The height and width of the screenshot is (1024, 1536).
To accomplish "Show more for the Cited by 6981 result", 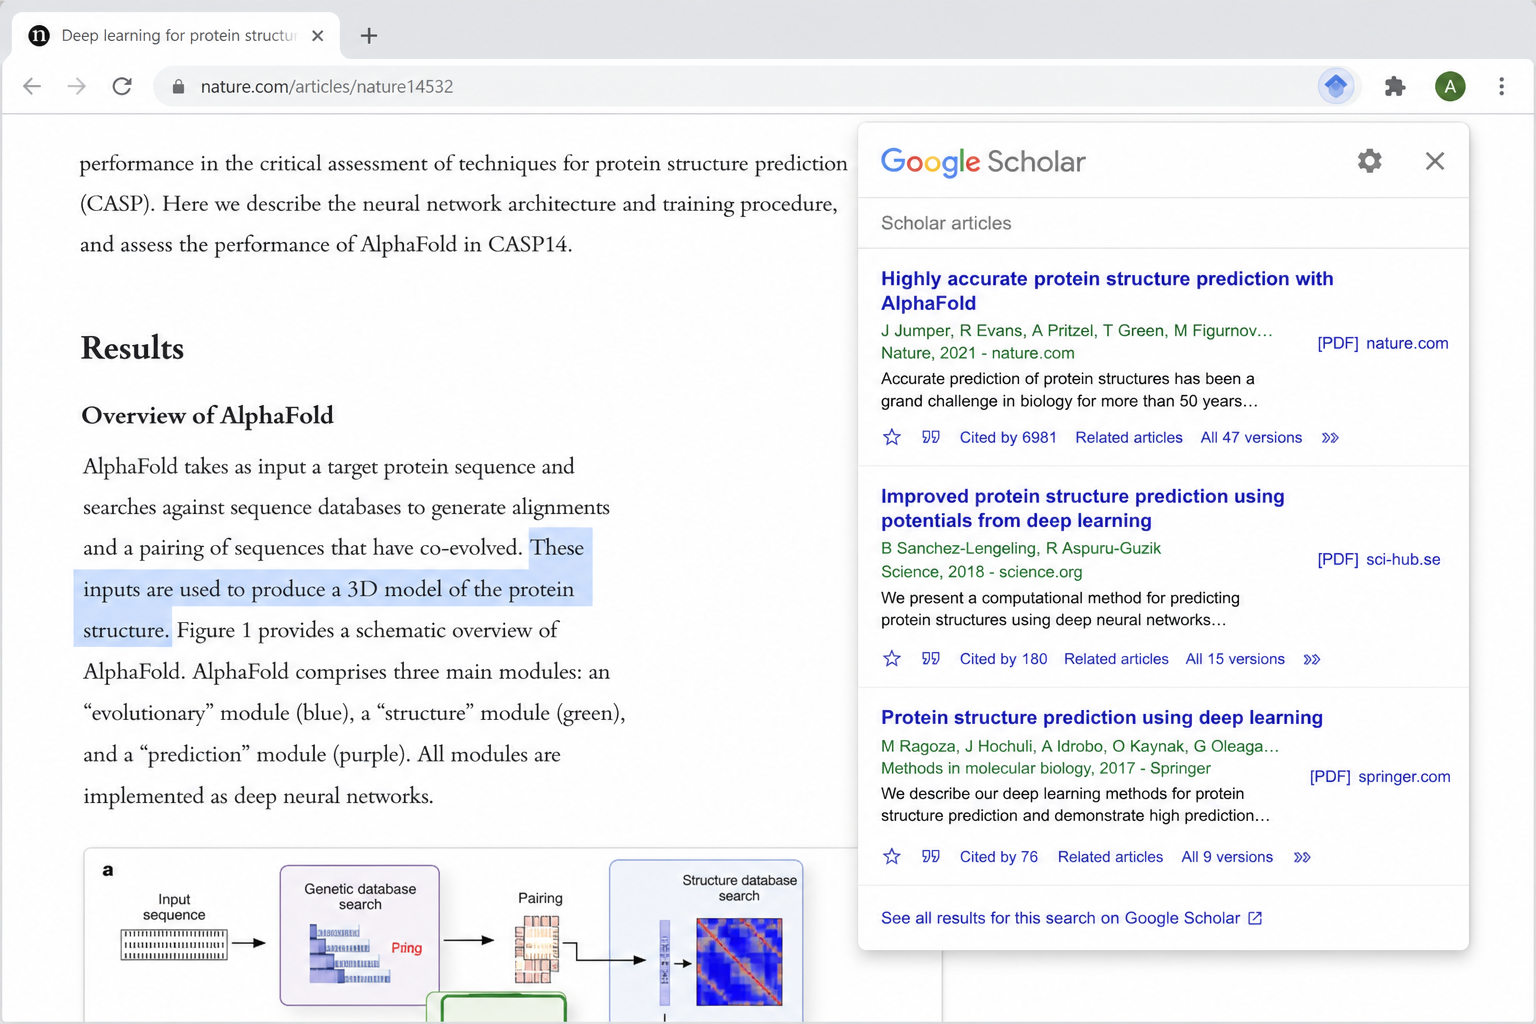I will coord(1330,438).
